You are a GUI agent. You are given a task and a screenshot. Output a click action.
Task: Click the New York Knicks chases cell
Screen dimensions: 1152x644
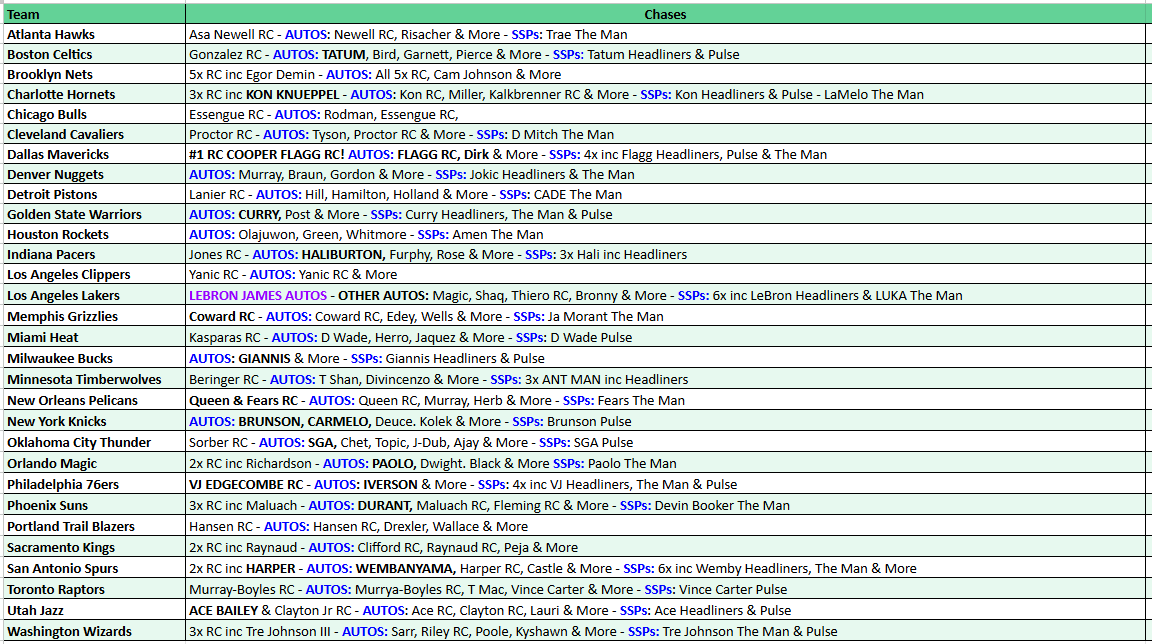coord(400,421)
